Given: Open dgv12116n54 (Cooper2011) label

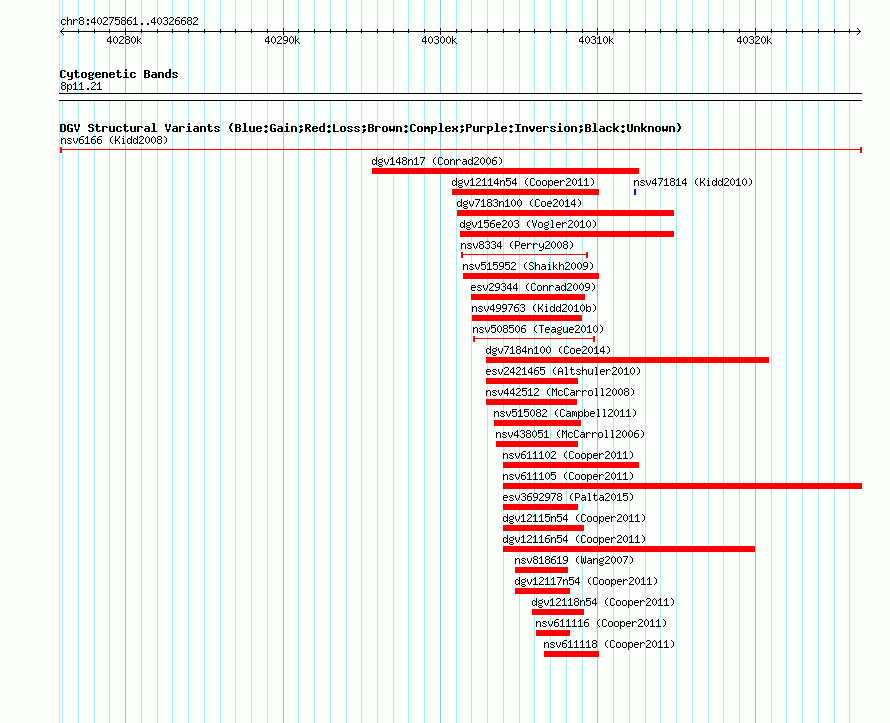Looking at the screenshot, I should pos(574,539).
